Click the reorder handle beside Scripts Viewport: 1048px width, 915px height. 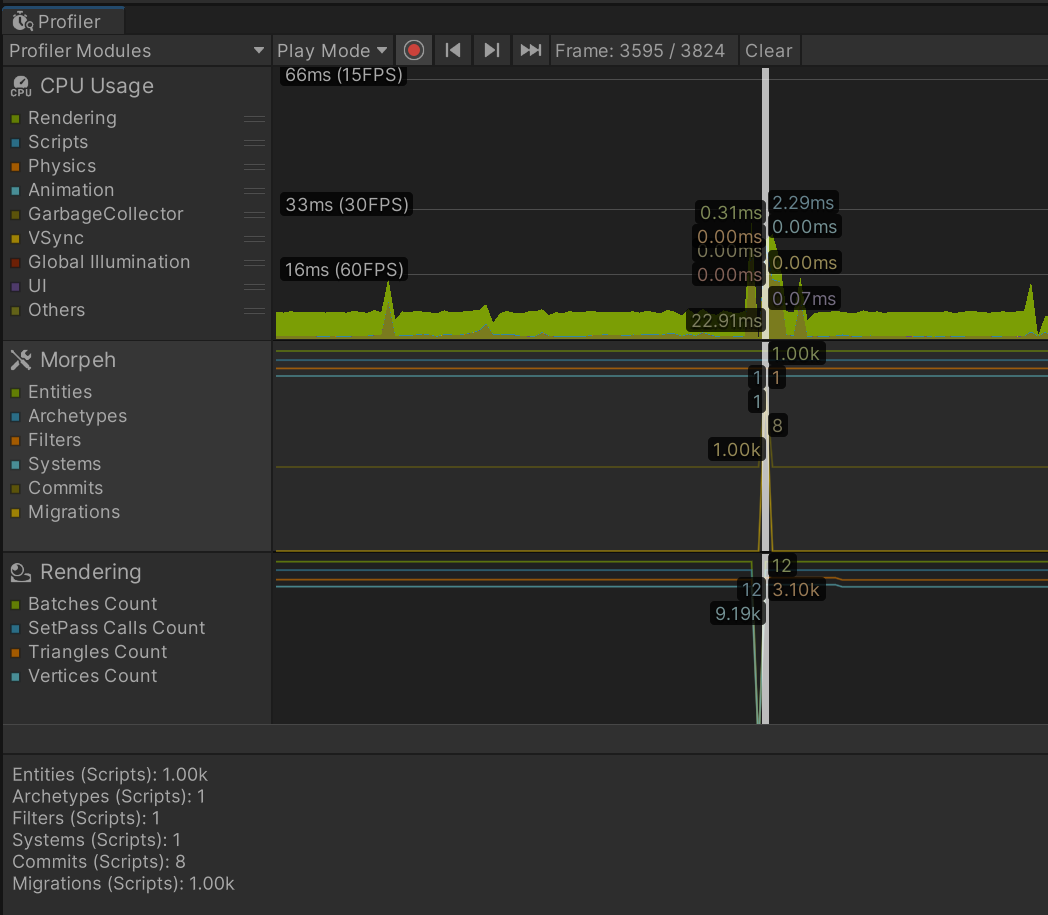click(254, 143)
